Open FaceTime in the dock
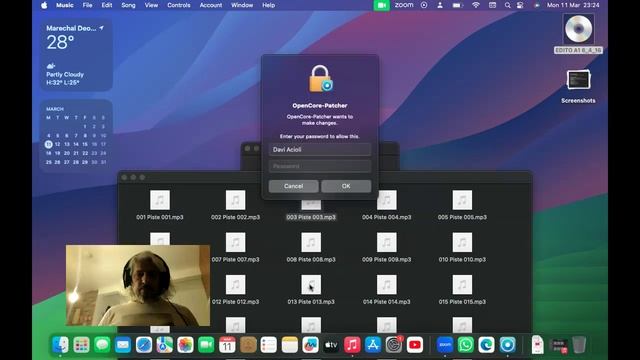Image resolution: width=640 pixels, height=360 pixels. tap(206, 345)
